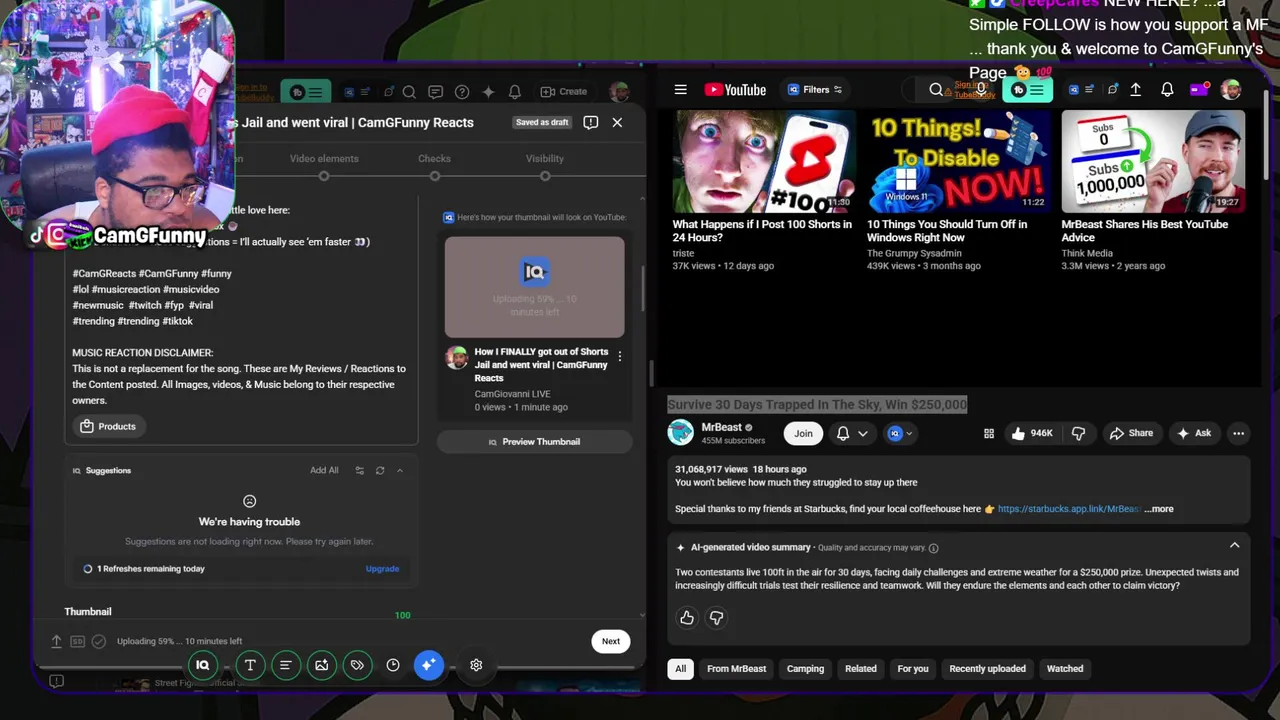Click Add All in Suggestions panel
This screenshot has width=1280, height=720.
324,470
